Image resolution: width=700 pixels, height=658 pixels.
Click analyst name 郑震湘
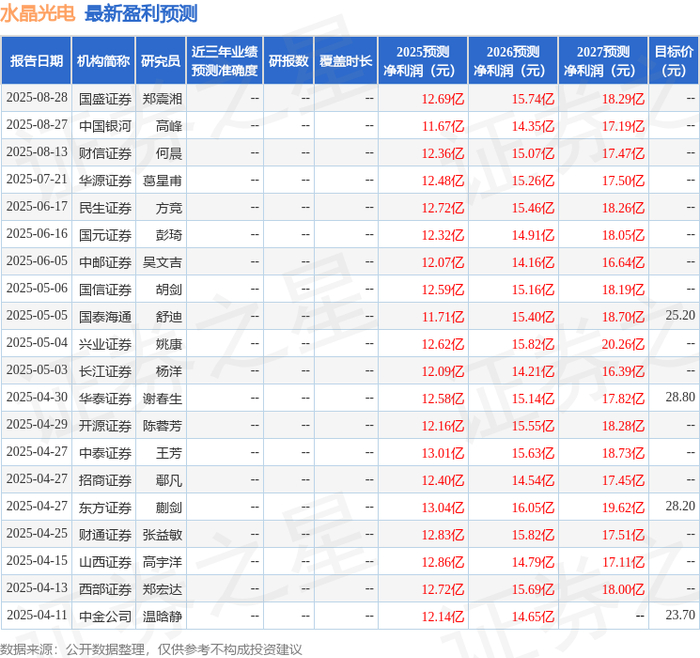(162, 99)
